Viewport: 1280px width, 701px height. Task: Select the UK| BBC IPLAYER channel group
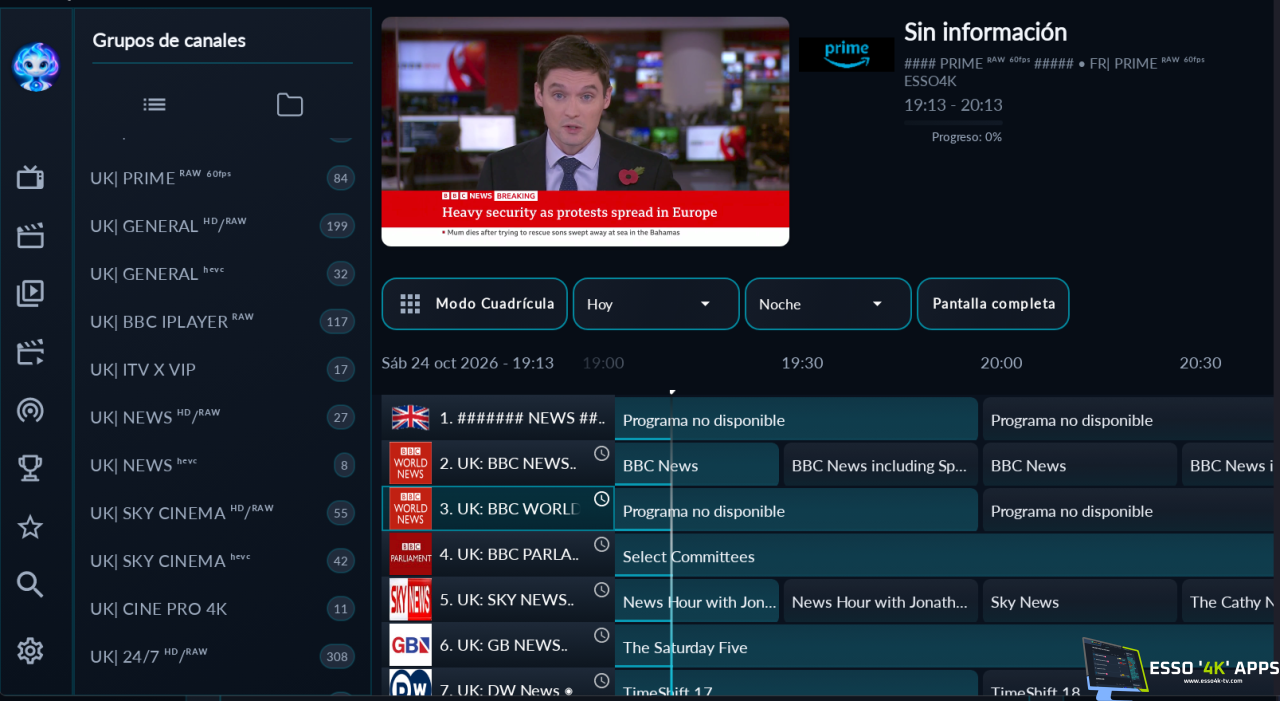click(x=222, y=321)
